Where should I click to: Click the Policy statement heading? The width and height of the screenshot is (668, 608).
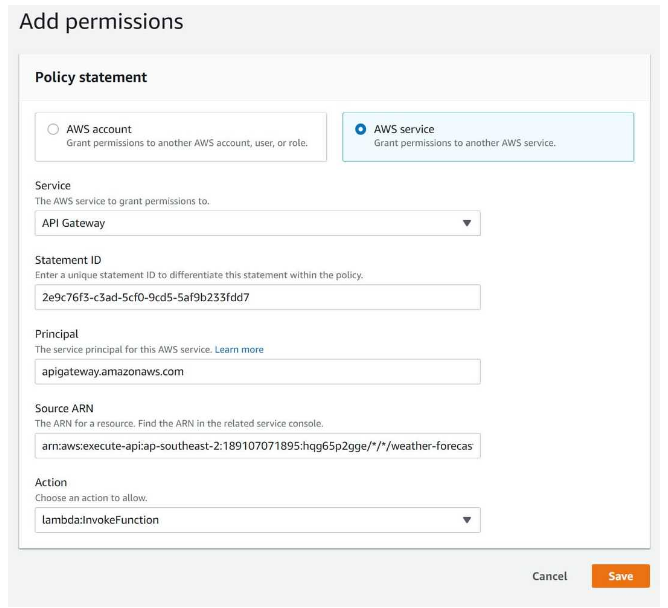(91, 77)
